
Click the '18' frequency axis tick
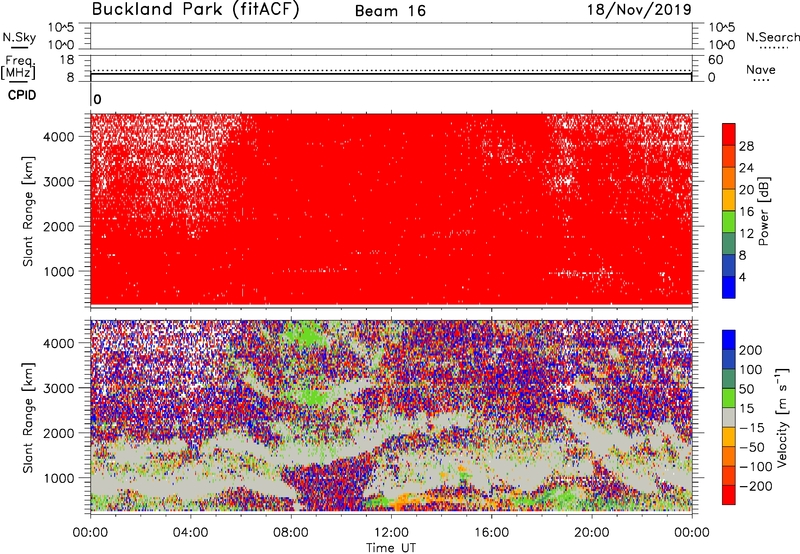pos(67,60)
